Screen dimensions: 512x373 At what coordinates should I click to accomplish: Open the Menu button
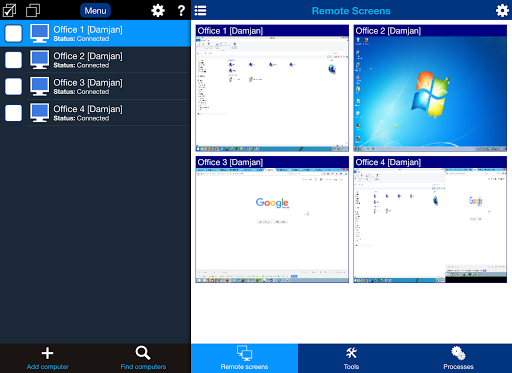click(95, 11)
